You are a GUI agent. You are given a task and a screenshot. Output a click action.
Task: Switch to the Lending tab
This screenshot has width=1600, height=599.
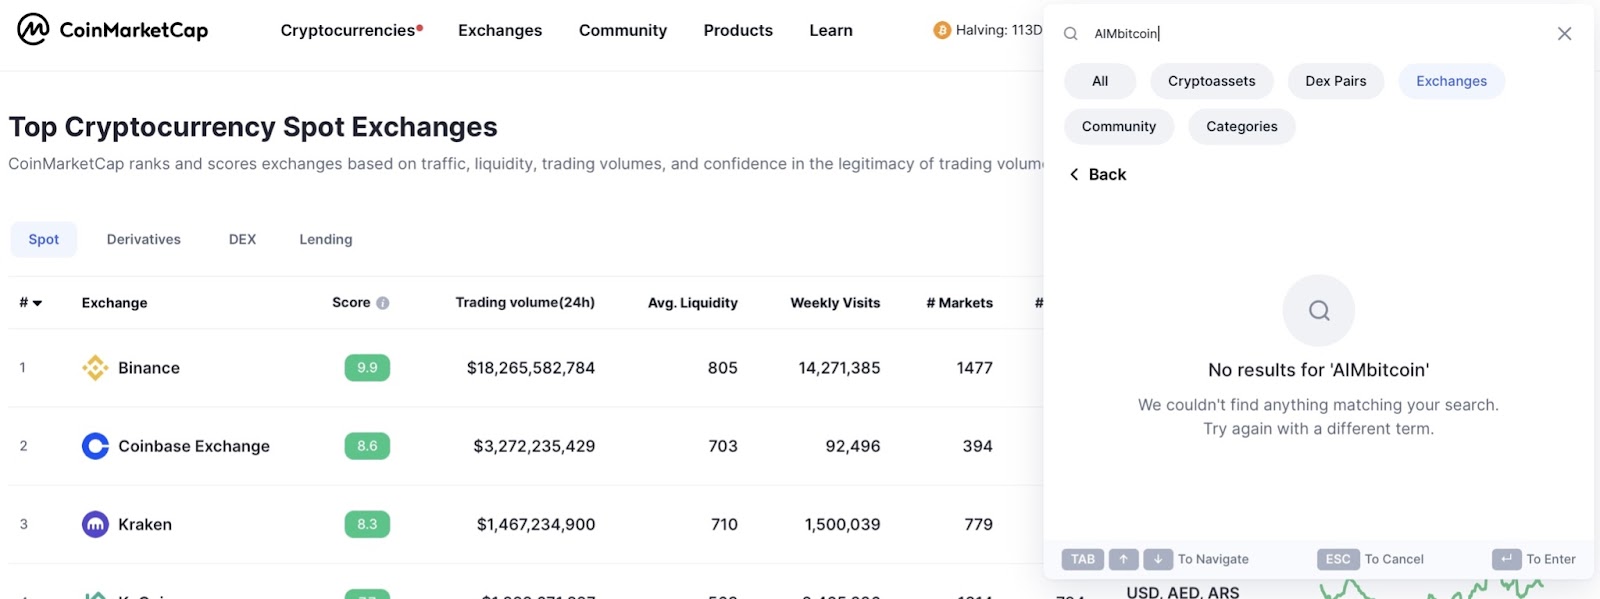tap(326, 239)
